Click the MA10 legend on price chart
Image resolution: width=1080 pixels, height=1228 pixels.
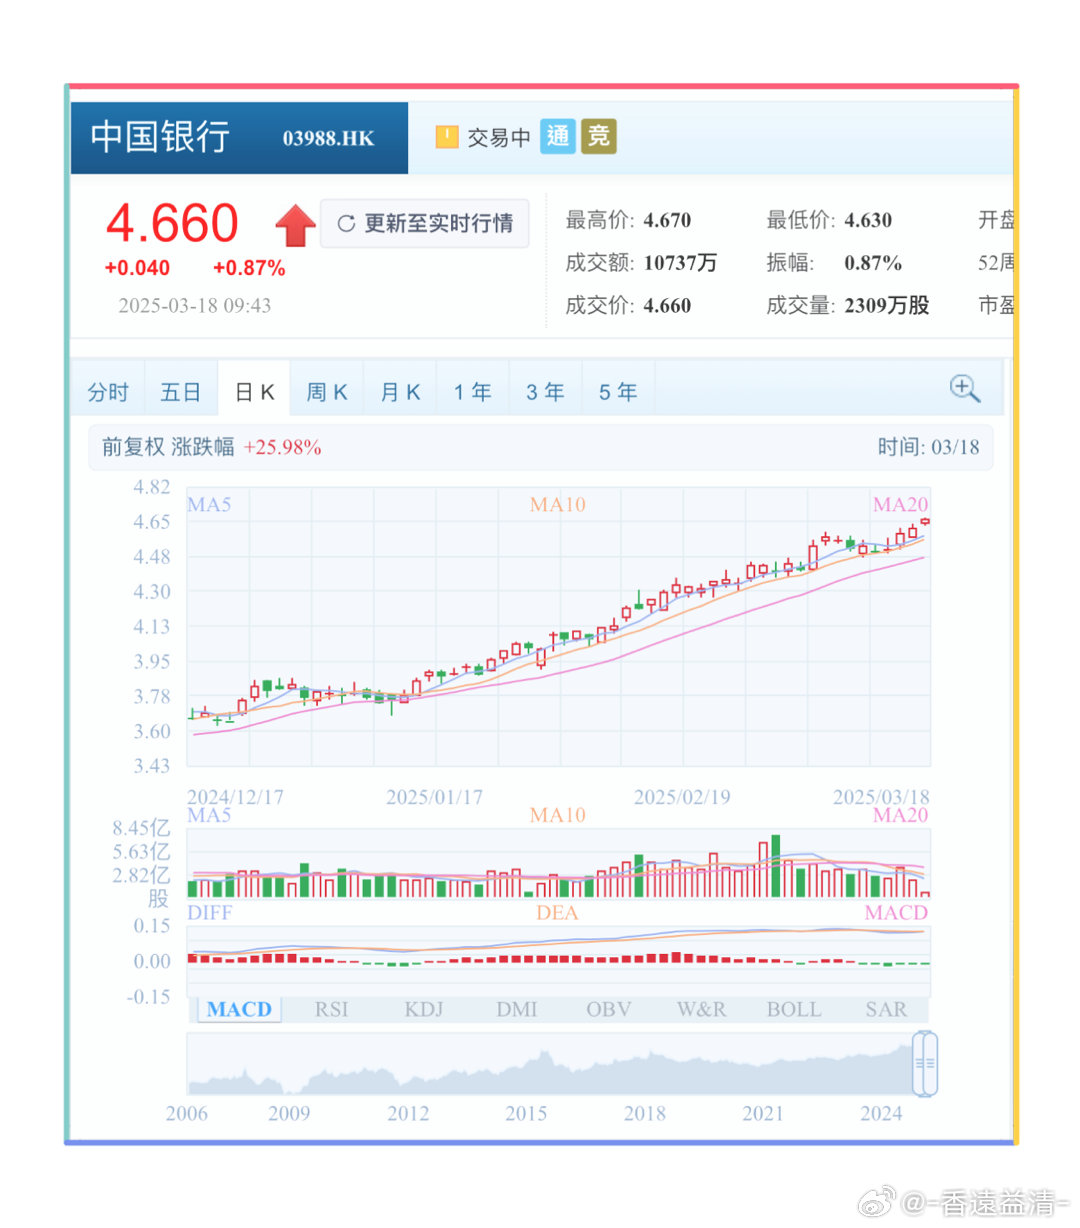558,504
